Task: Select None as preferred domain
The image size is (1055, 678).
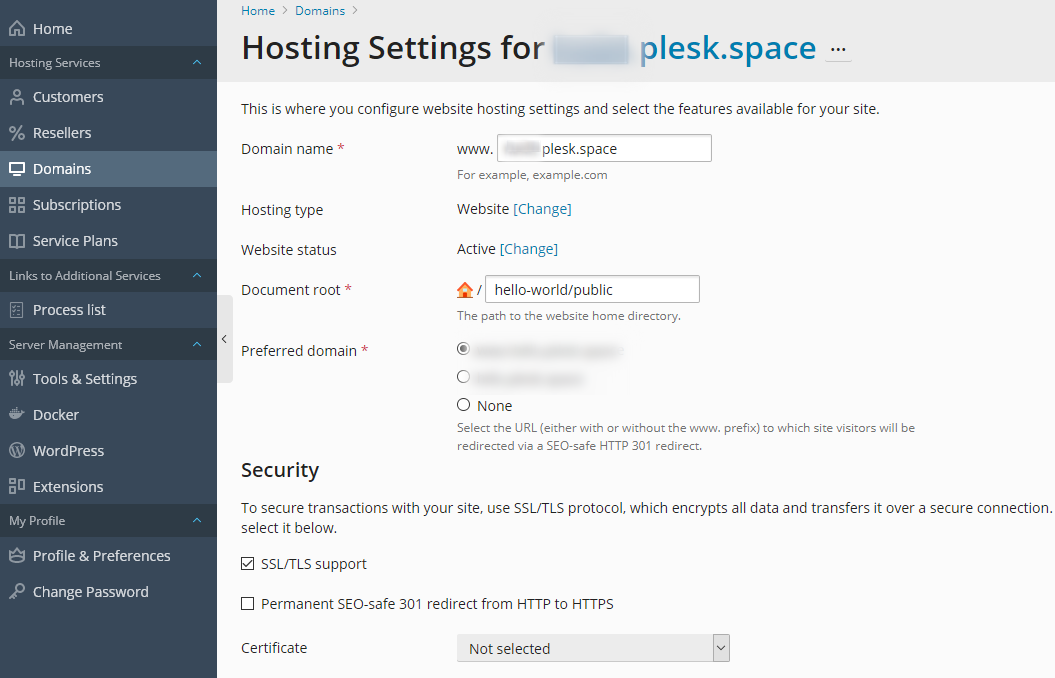Action: coord(463,405)
